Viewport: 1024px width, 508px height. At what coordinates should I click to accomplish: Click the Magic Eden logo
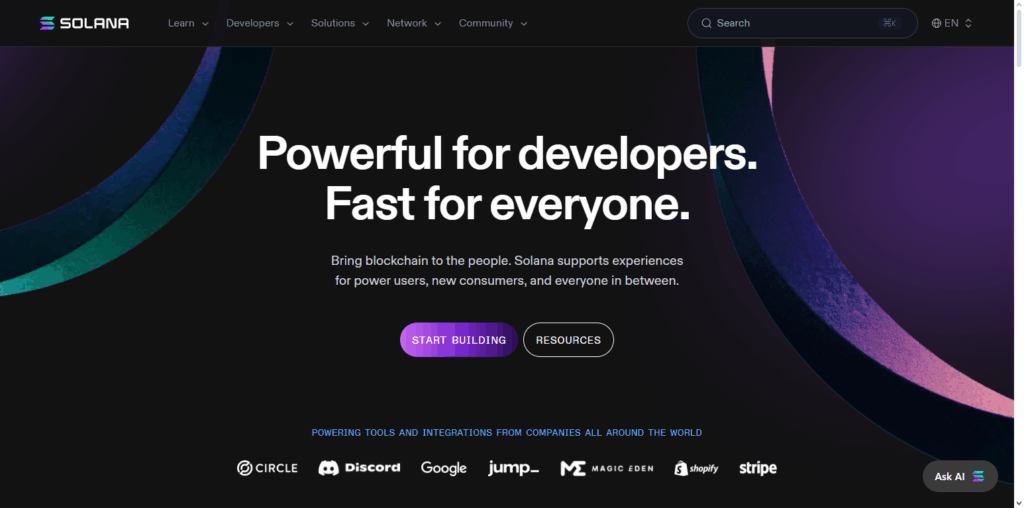pyautogui.click(x=607, y=468)
